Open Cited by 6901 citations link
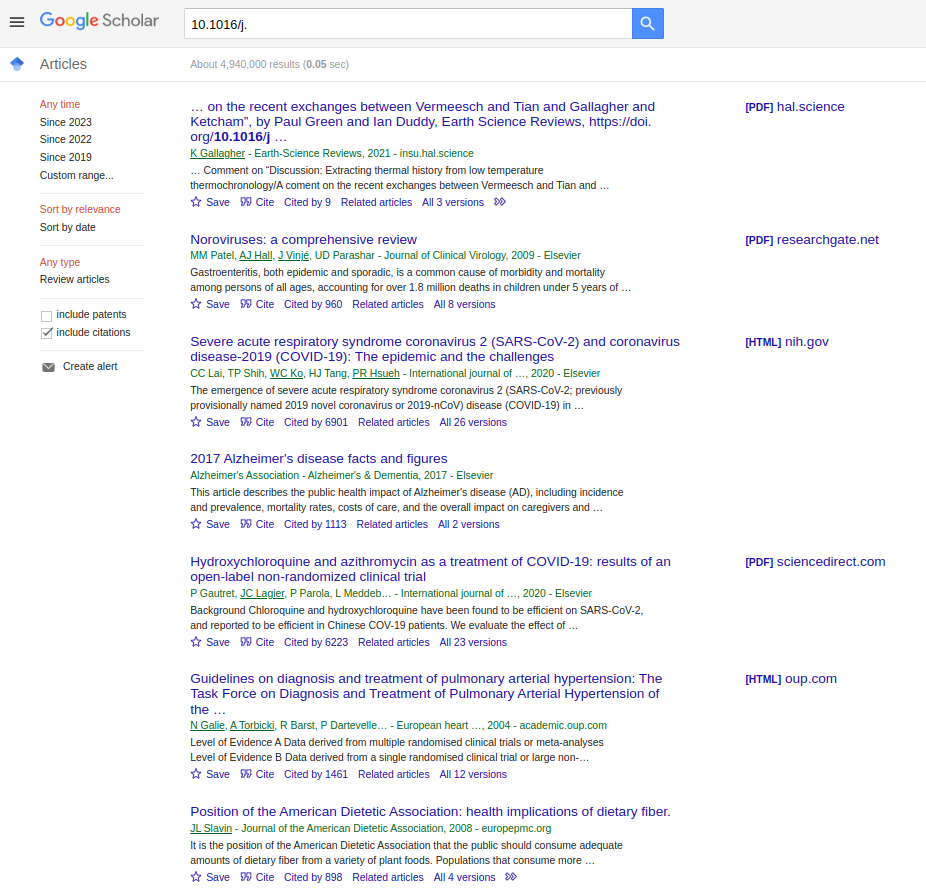 tap(315, 422)
